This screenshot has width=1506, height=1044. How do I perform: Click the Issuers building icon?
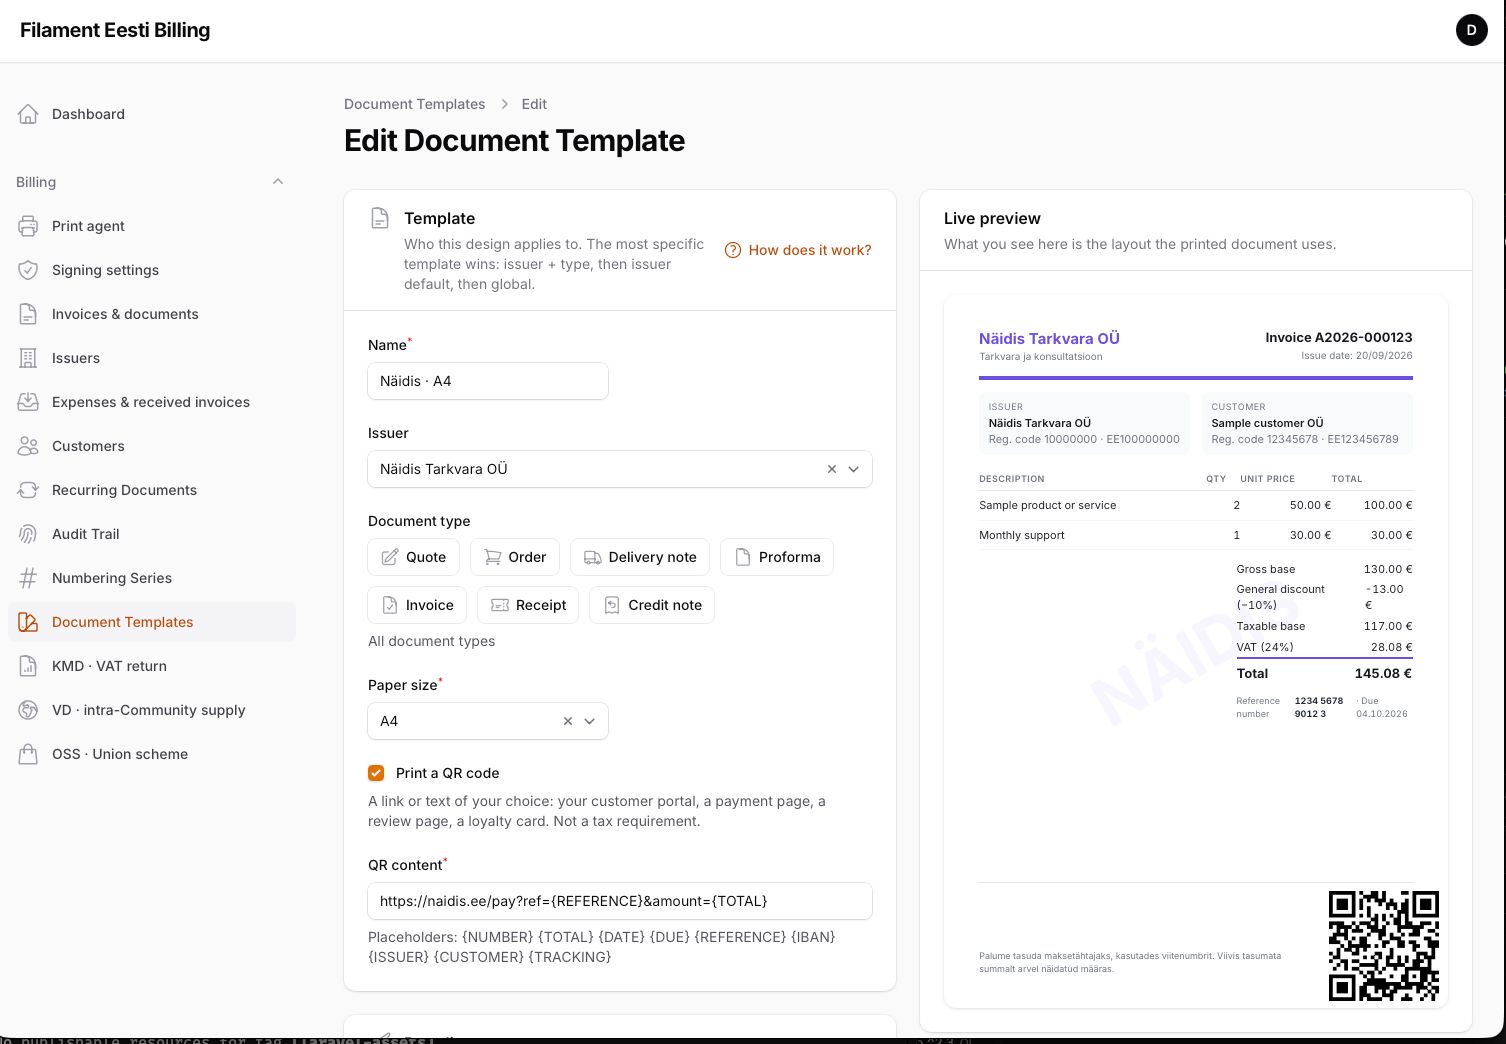click(x=28, y=358)
